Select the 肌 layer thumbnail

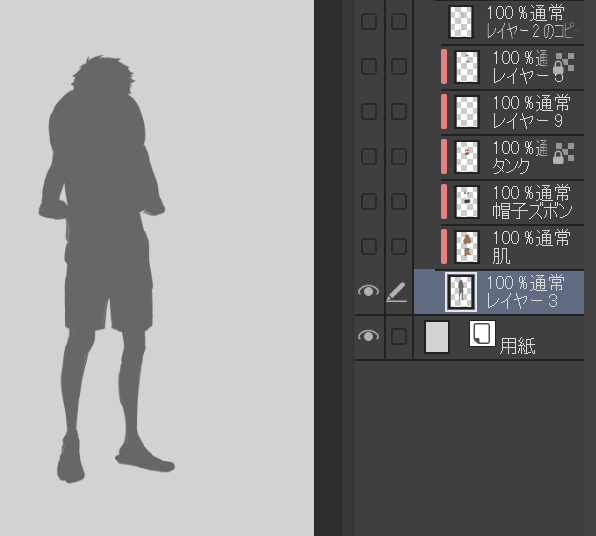(467, 247)
